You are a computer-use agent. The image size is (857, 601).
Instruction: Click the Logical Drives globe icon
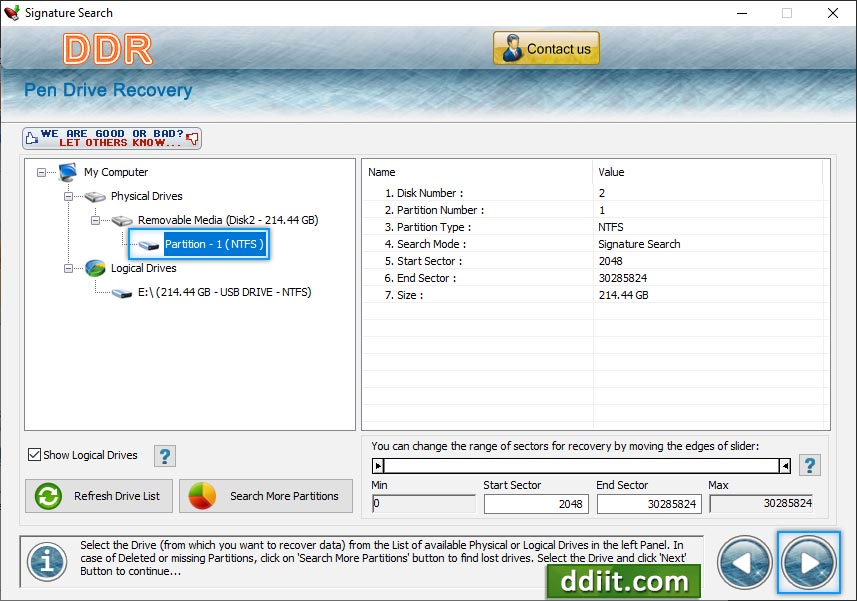[x=95, y=268]
